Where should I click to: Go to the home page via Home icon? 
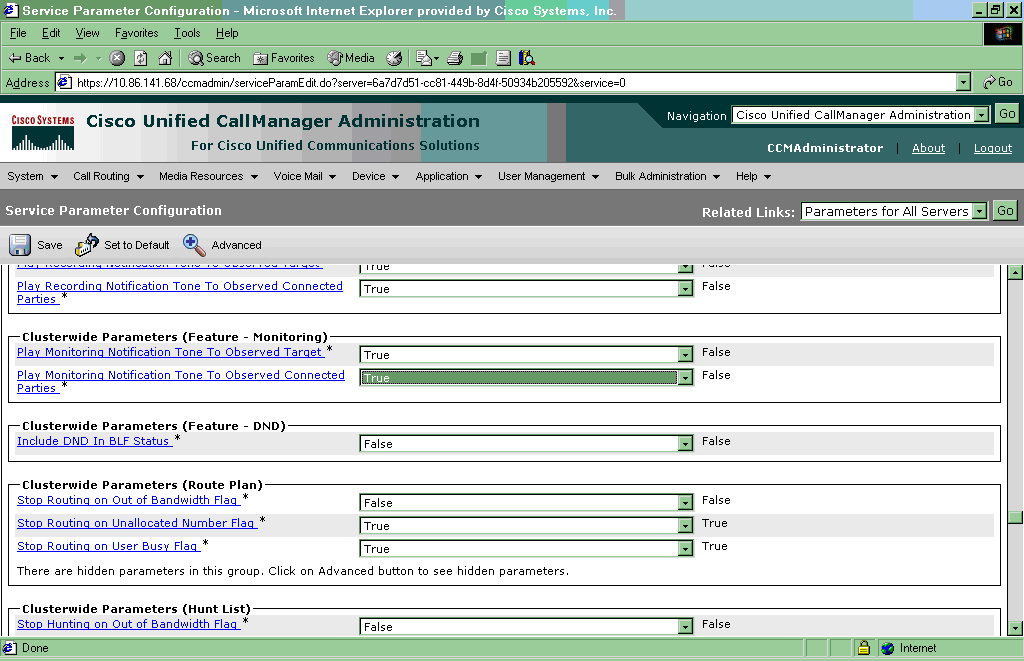[x=165, y=58]
